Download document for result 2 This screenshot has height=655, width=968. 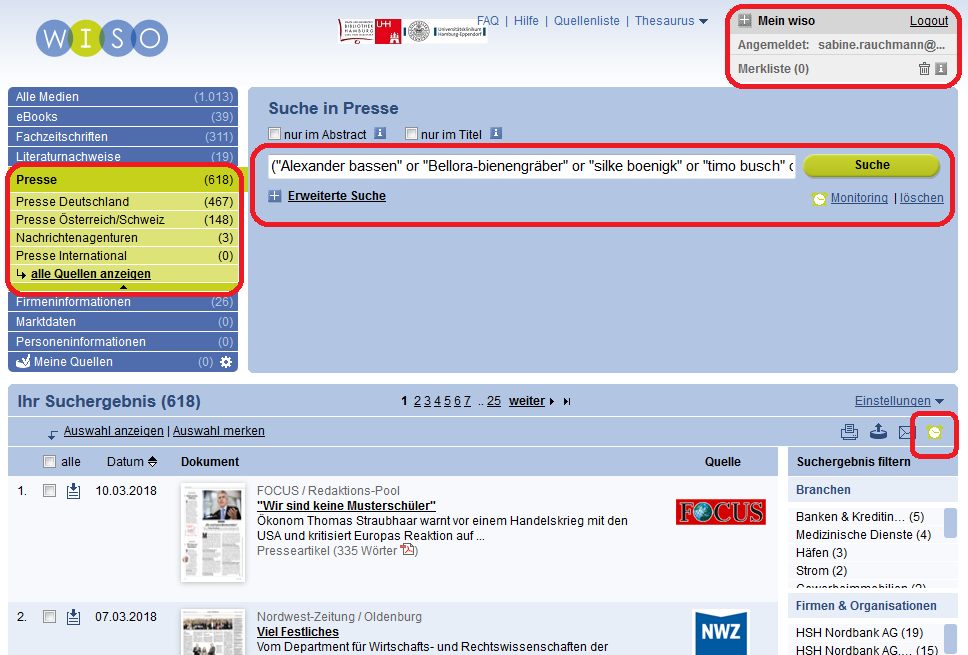tap(73, 617)
